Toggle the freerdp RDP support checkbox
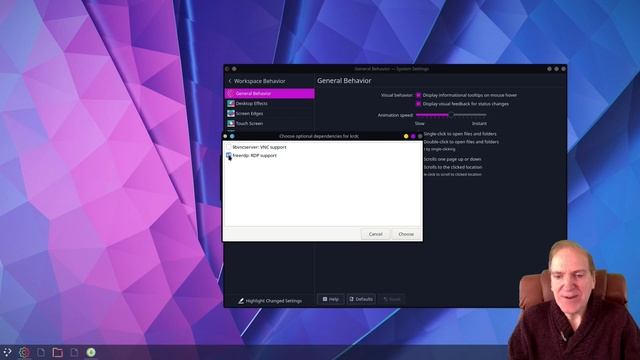Image resolution: width=640 pixels, height=360 pixels. point(229,156)
